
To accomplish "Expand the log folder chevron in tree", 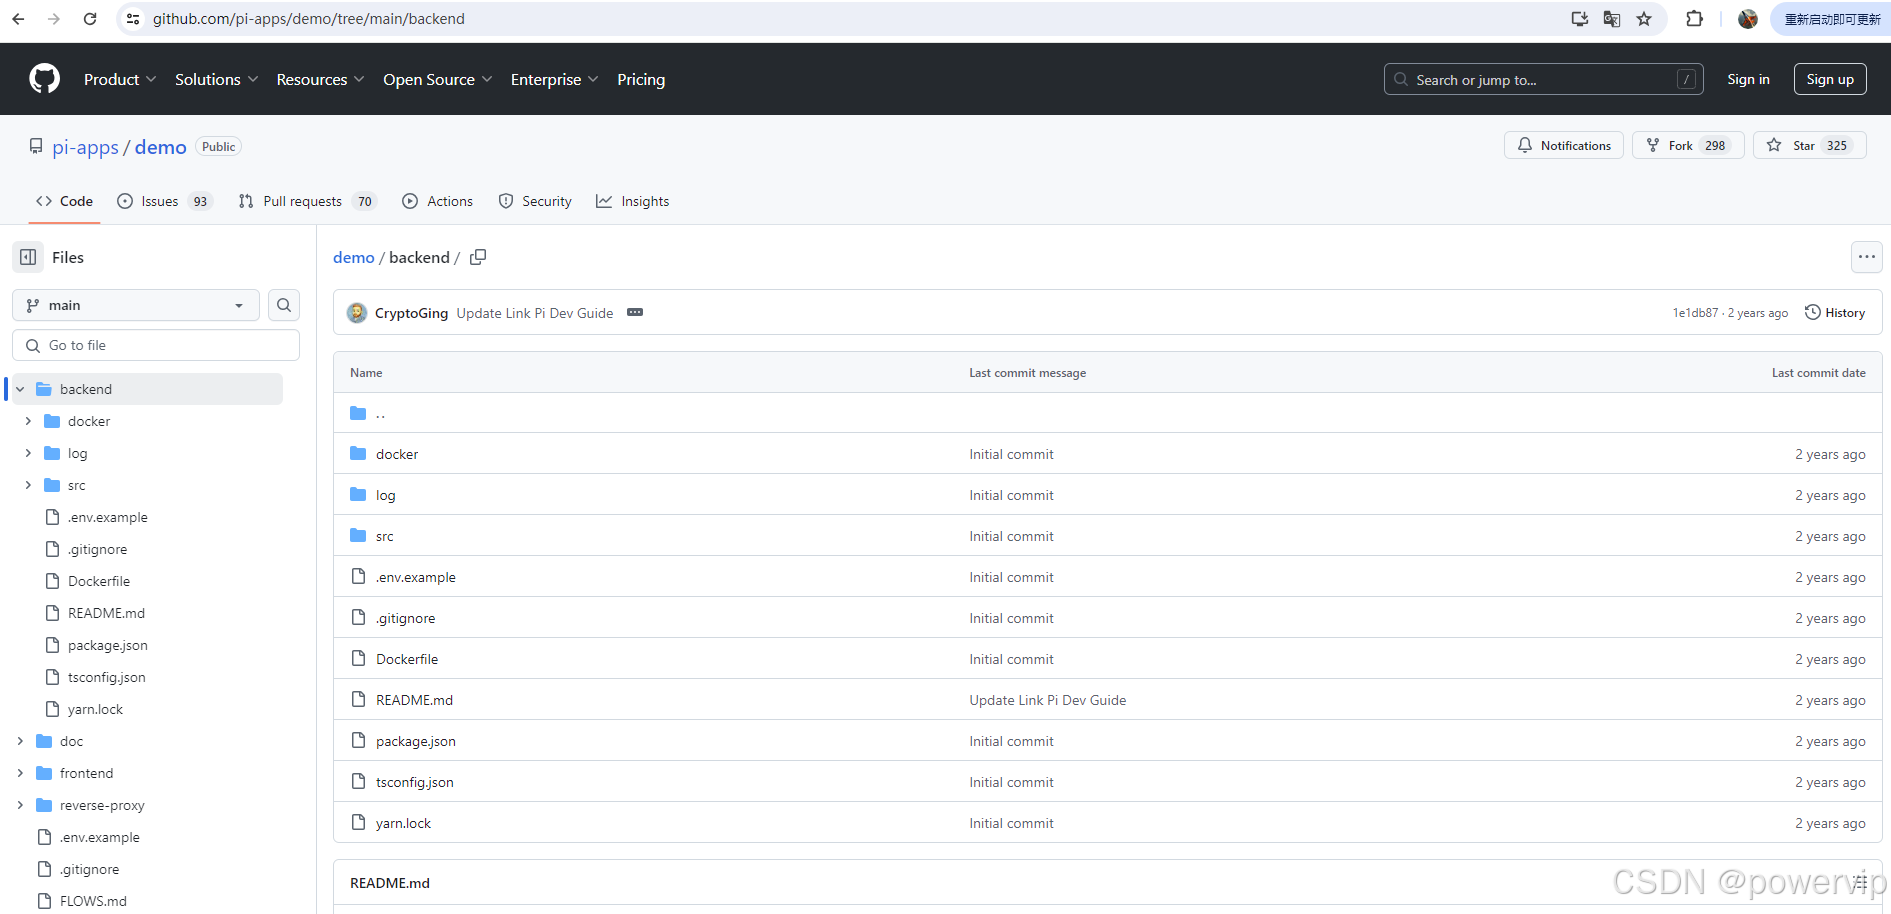I will pyautogui.click(x=28, y=453).
